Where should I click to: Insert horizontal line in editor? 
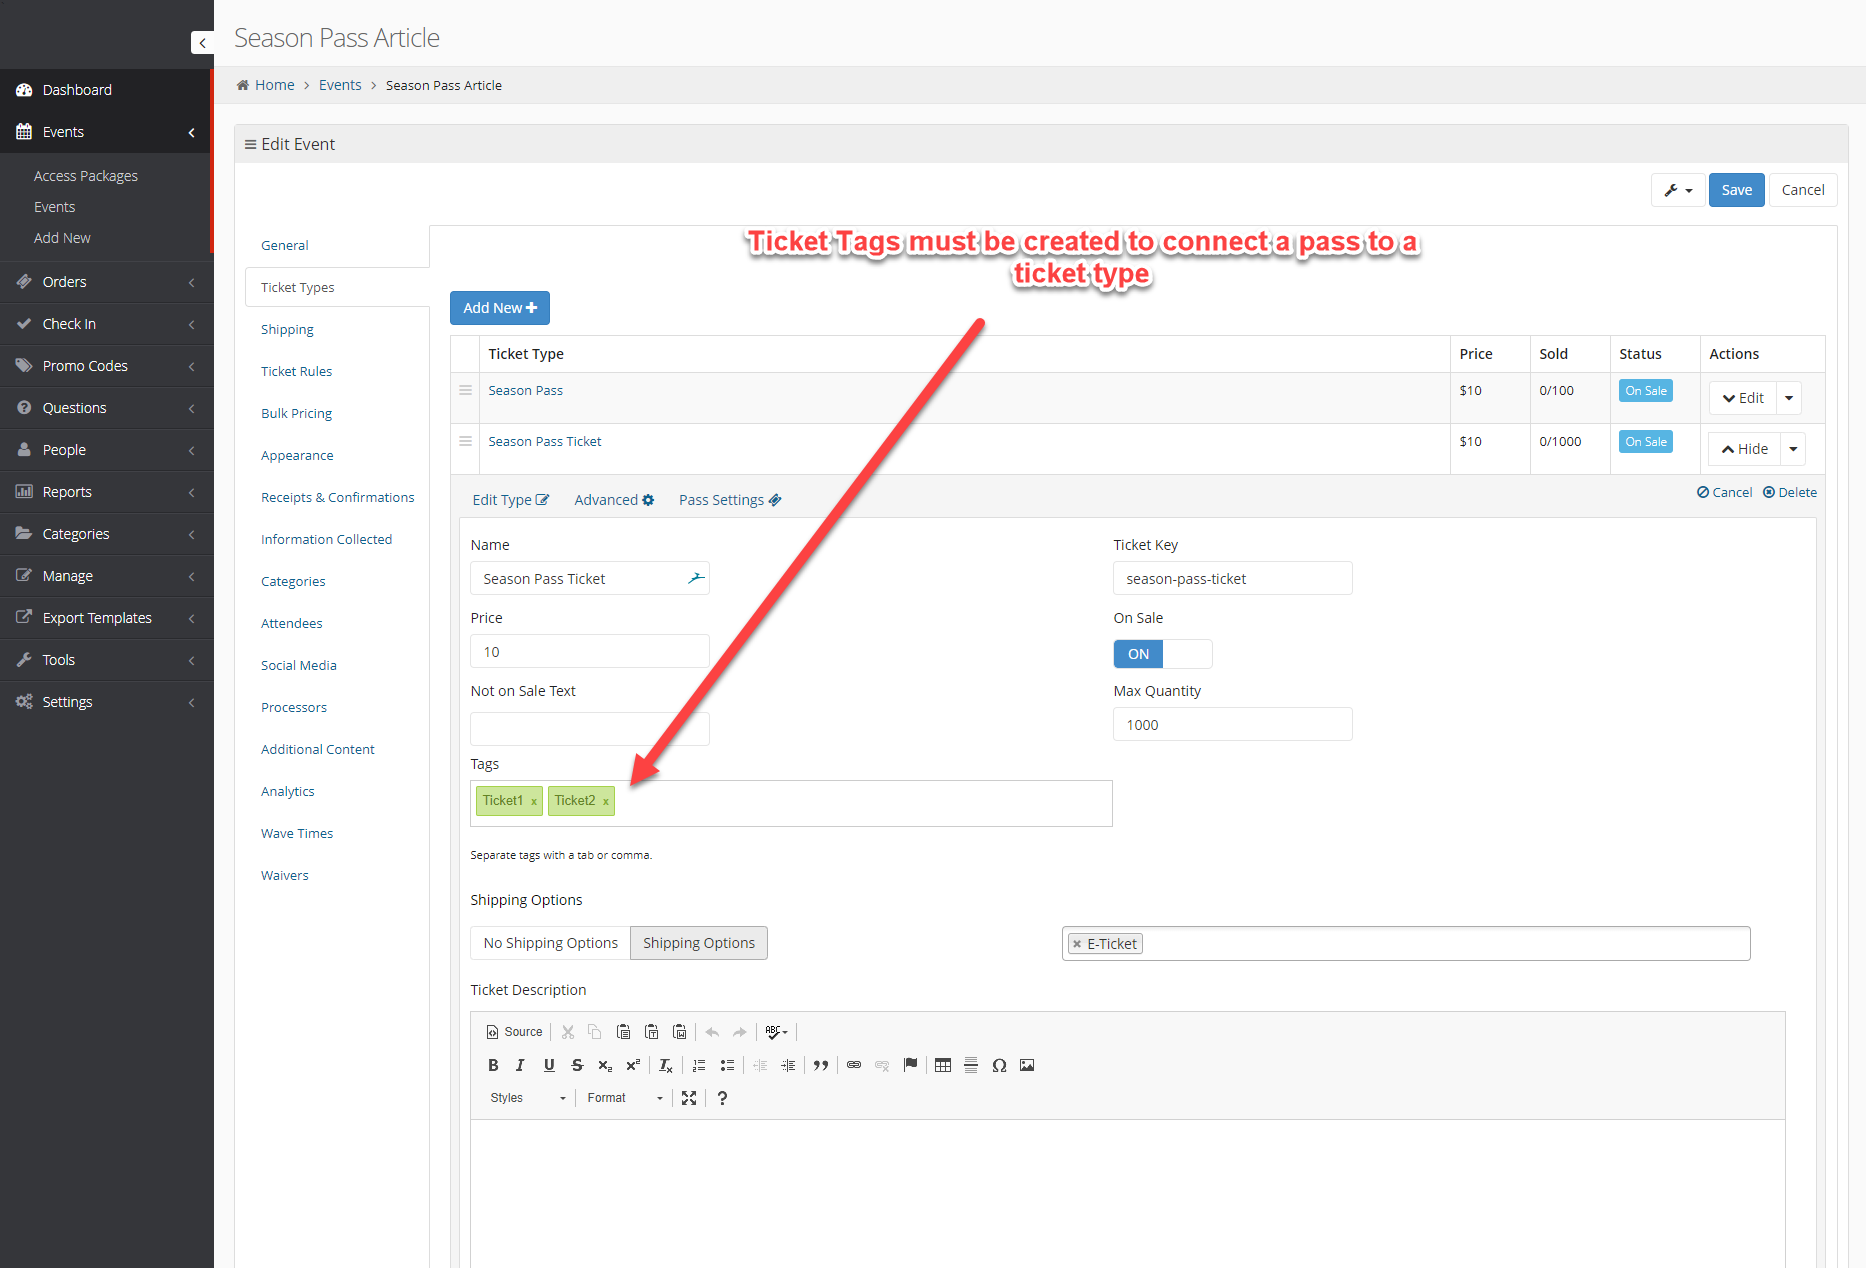pos(971,1065)
